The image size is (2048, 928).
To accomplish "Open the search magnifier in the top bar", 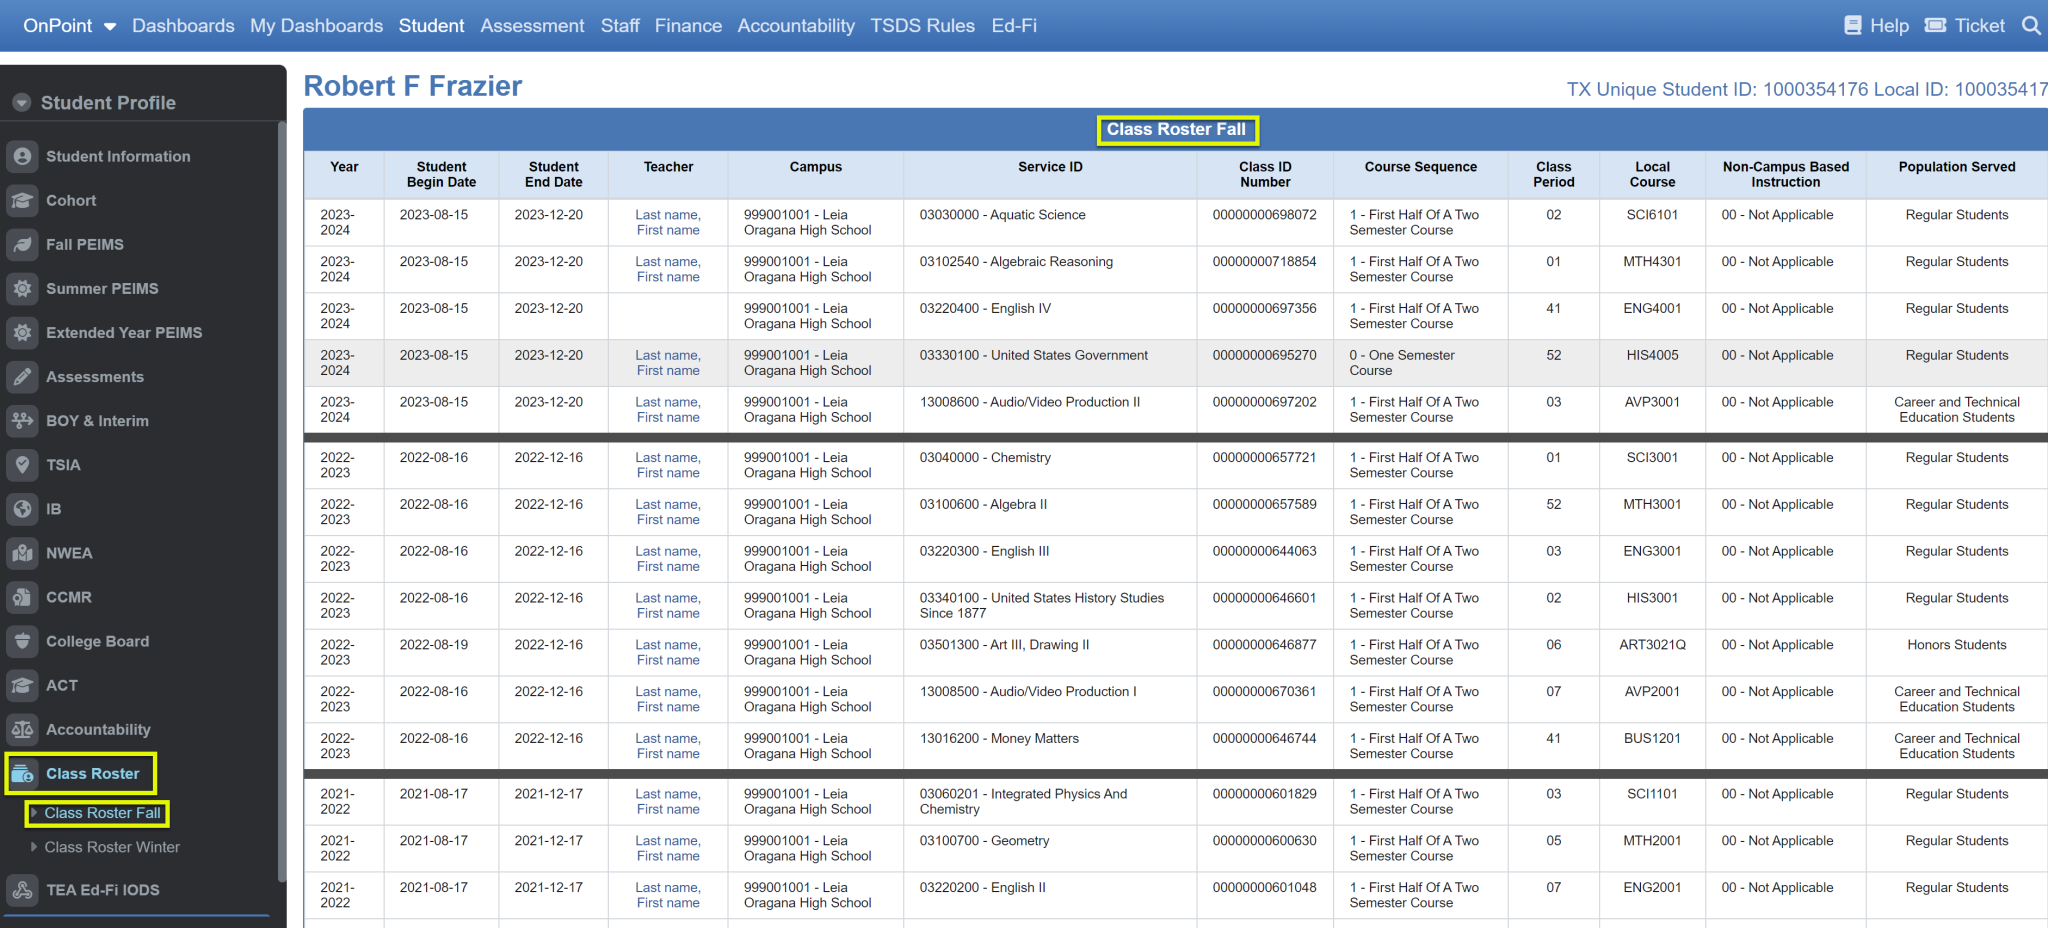I will pos(2031,25).
